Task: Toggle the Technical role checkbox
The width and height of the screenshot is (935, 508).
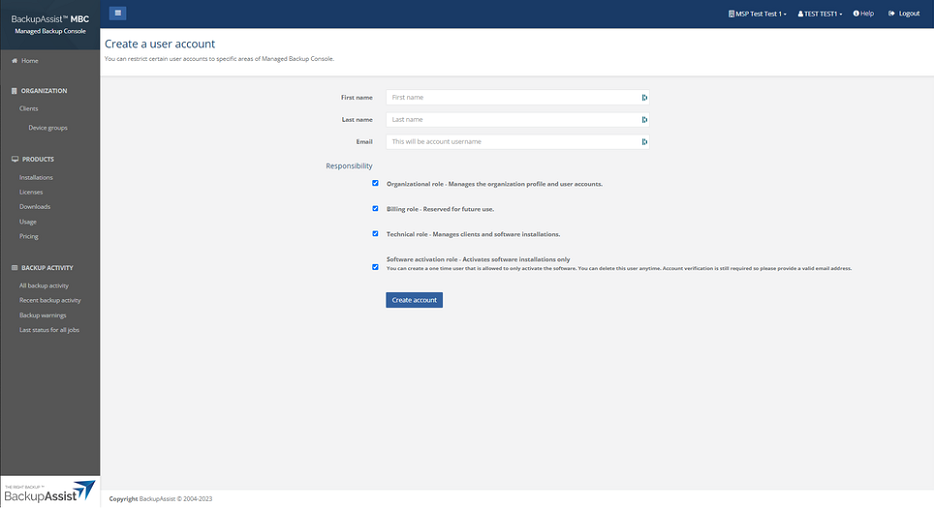Action: [375, 233]
